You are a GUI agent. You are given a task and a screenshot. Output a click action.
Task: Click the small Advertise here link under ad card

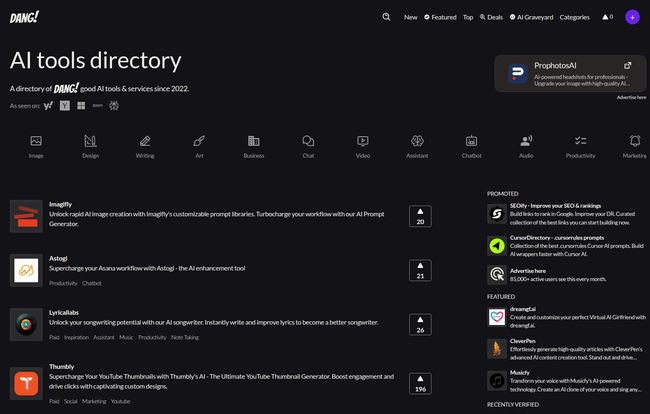coord(631,97)
